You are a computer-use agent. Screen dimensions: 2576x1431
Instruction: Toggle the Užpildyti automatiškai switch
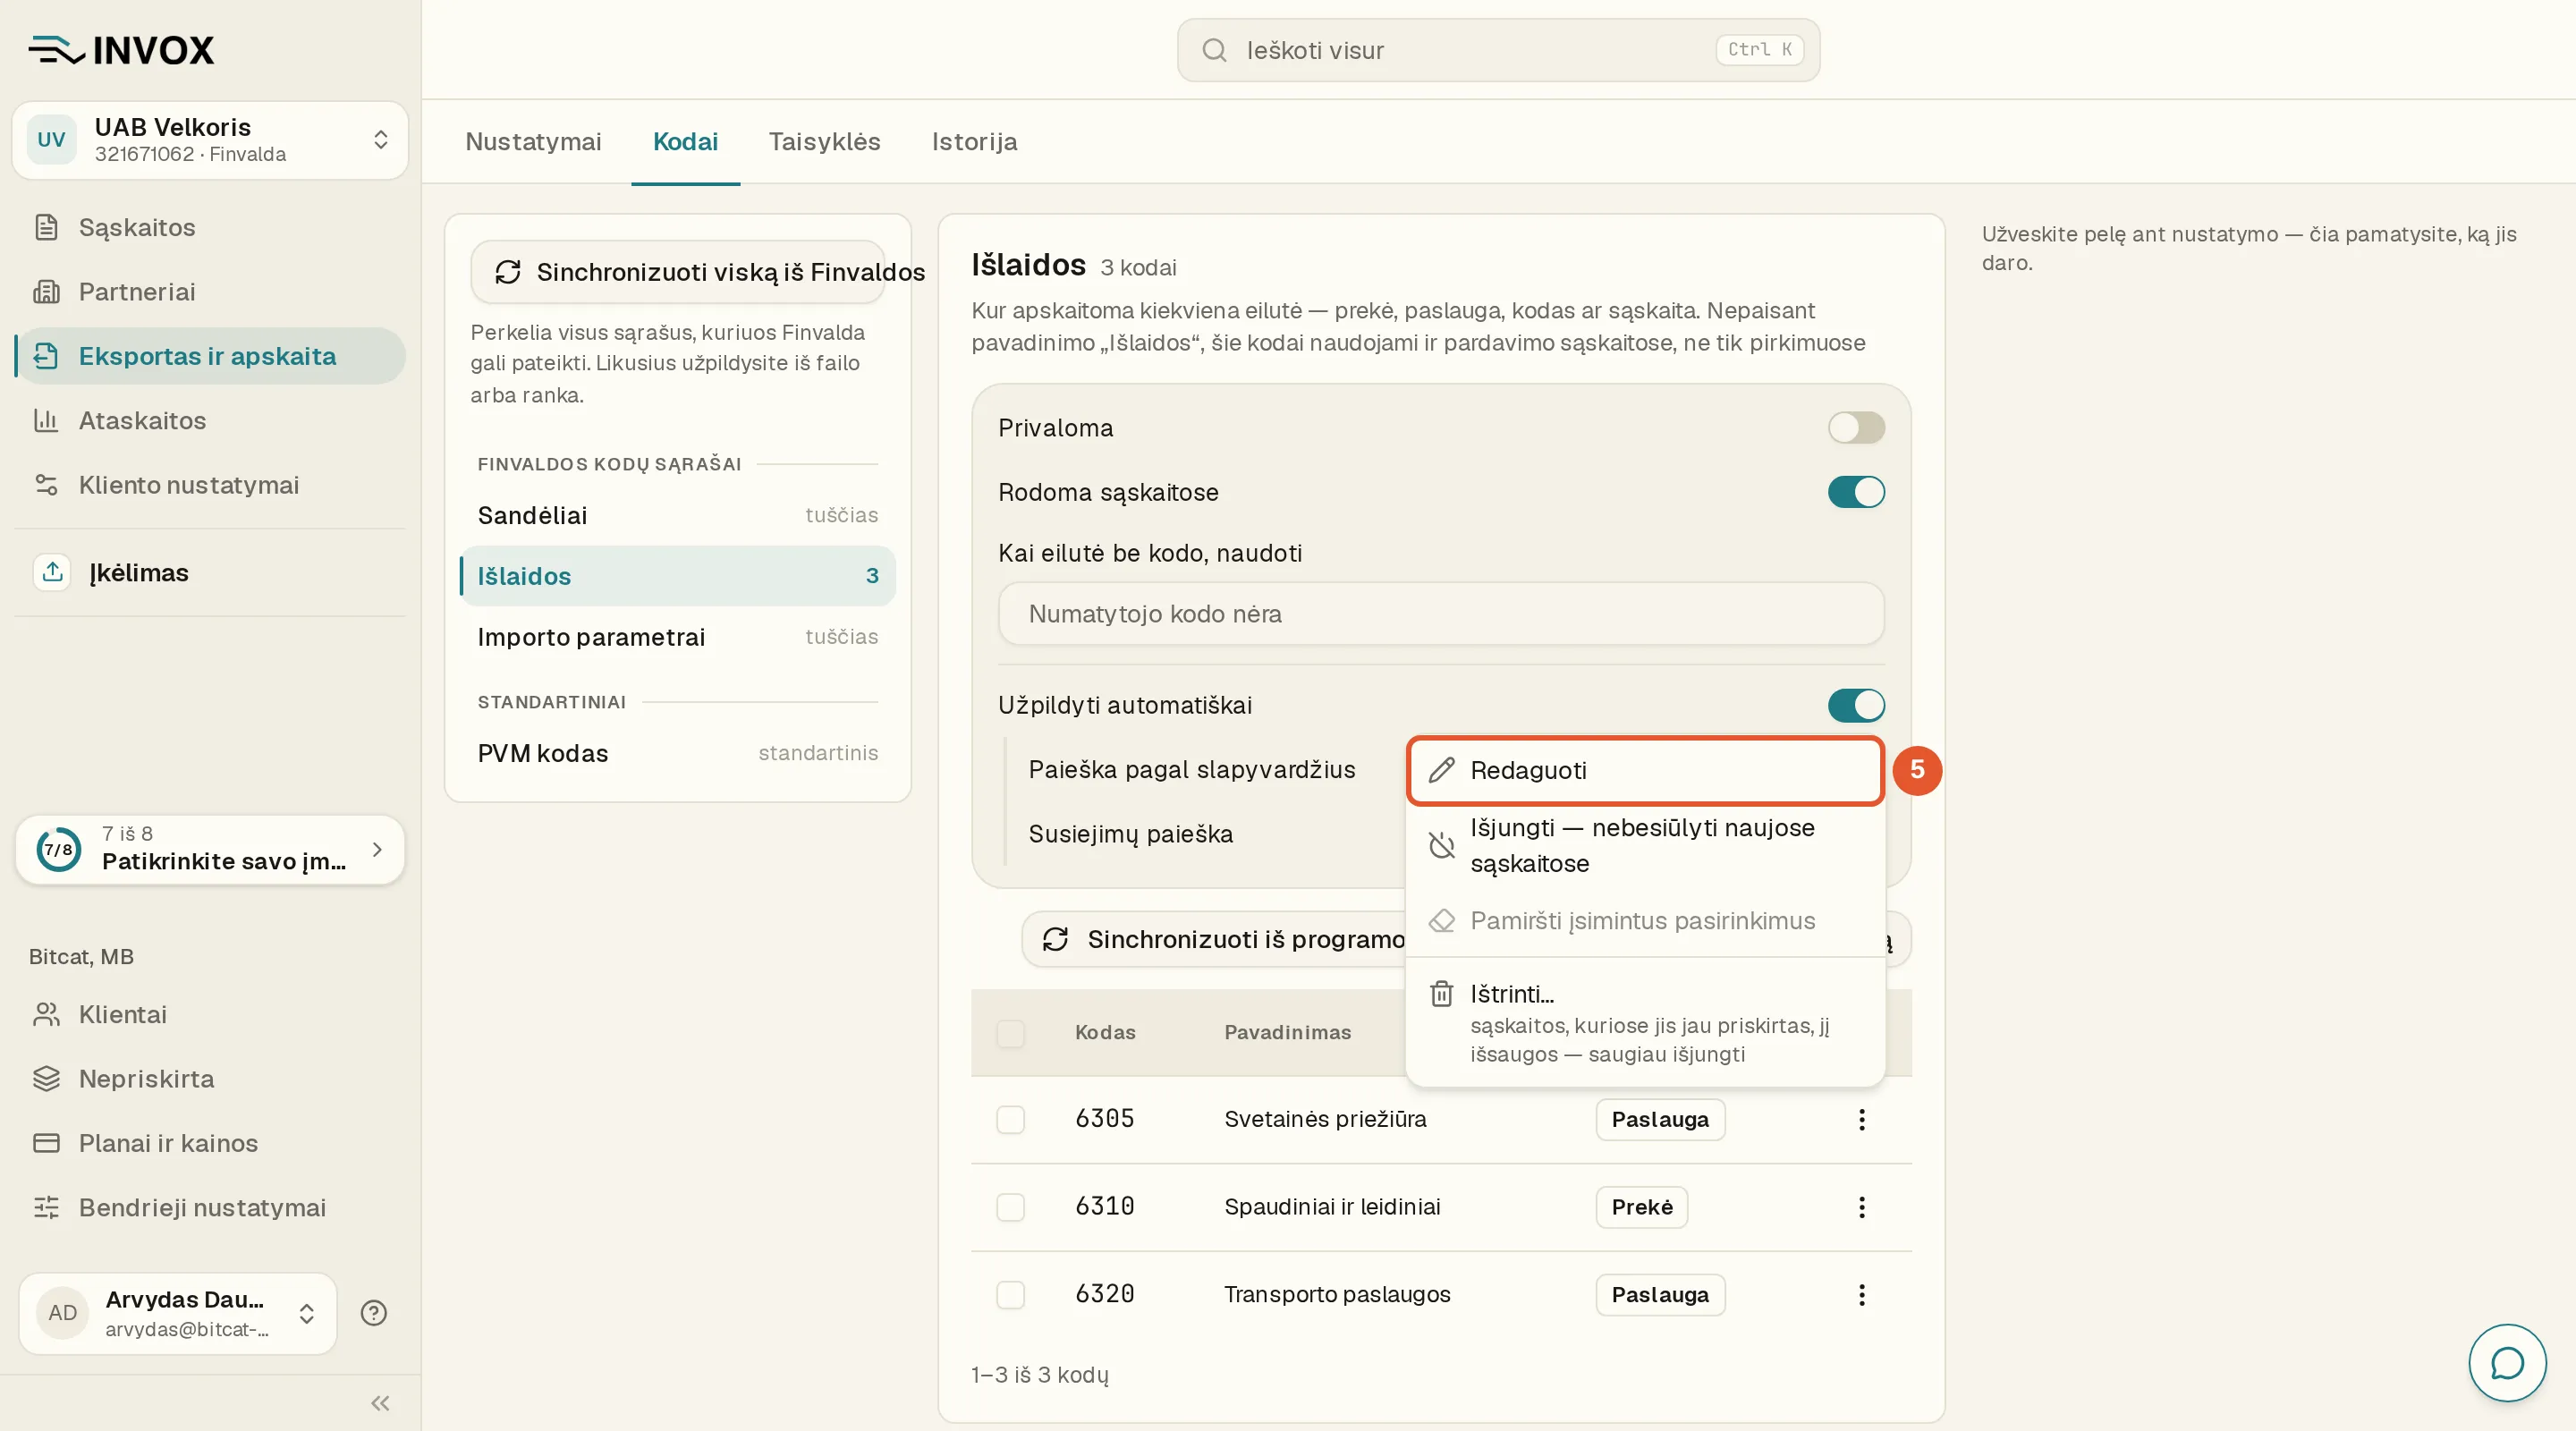pyautogui.click(x=1856, y=705)
